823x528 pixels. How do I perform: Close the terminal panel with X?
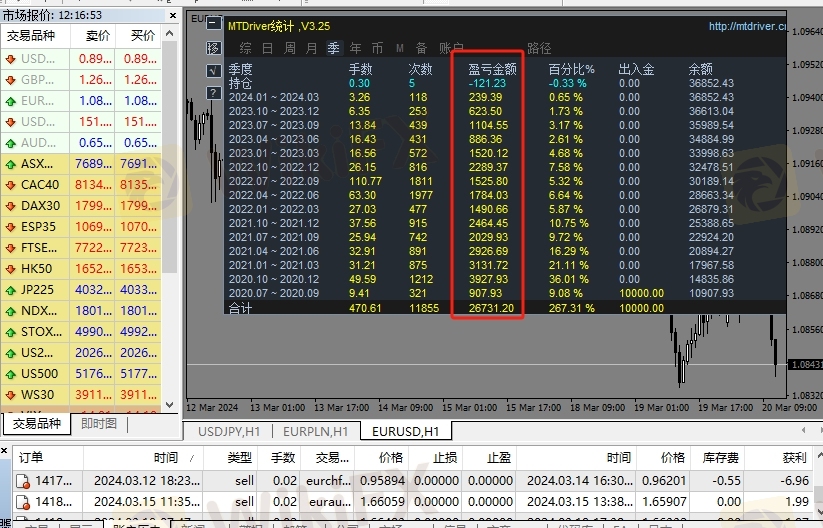[4, 451]
